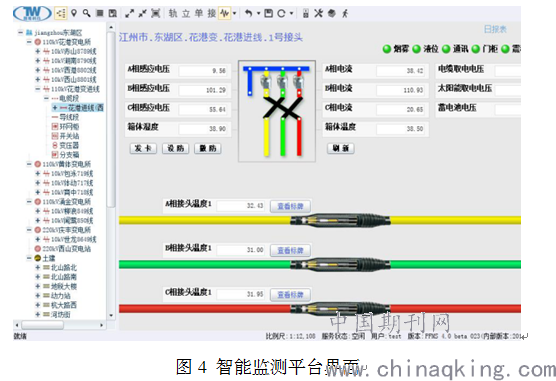Click the A相接头温度1 查看标牌 button

pos(290,206)
